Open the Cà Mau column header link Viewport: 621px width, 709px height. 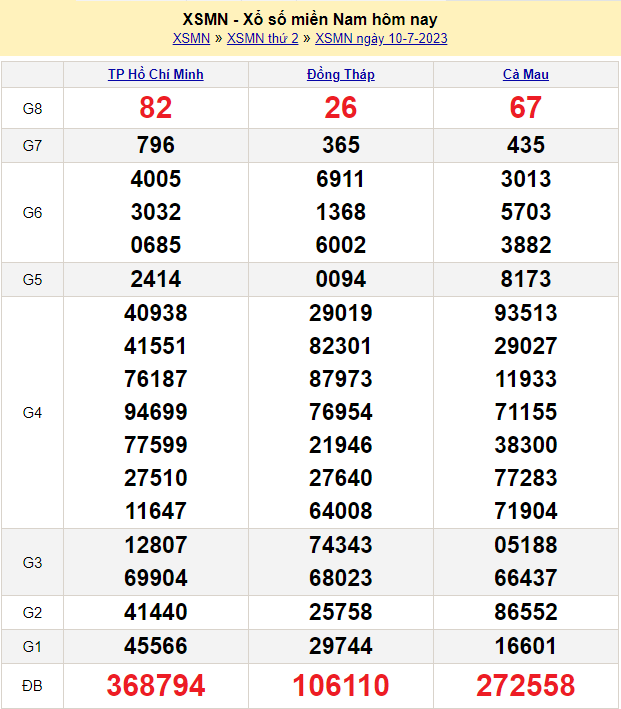(x=525, y=74)
